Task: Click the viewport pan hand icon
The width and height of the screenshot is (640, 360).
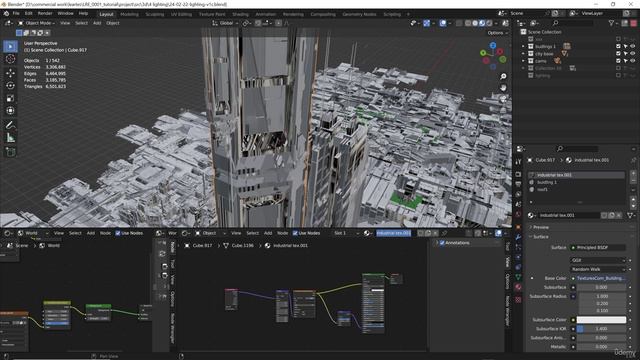Action: (x=503, y=88)
